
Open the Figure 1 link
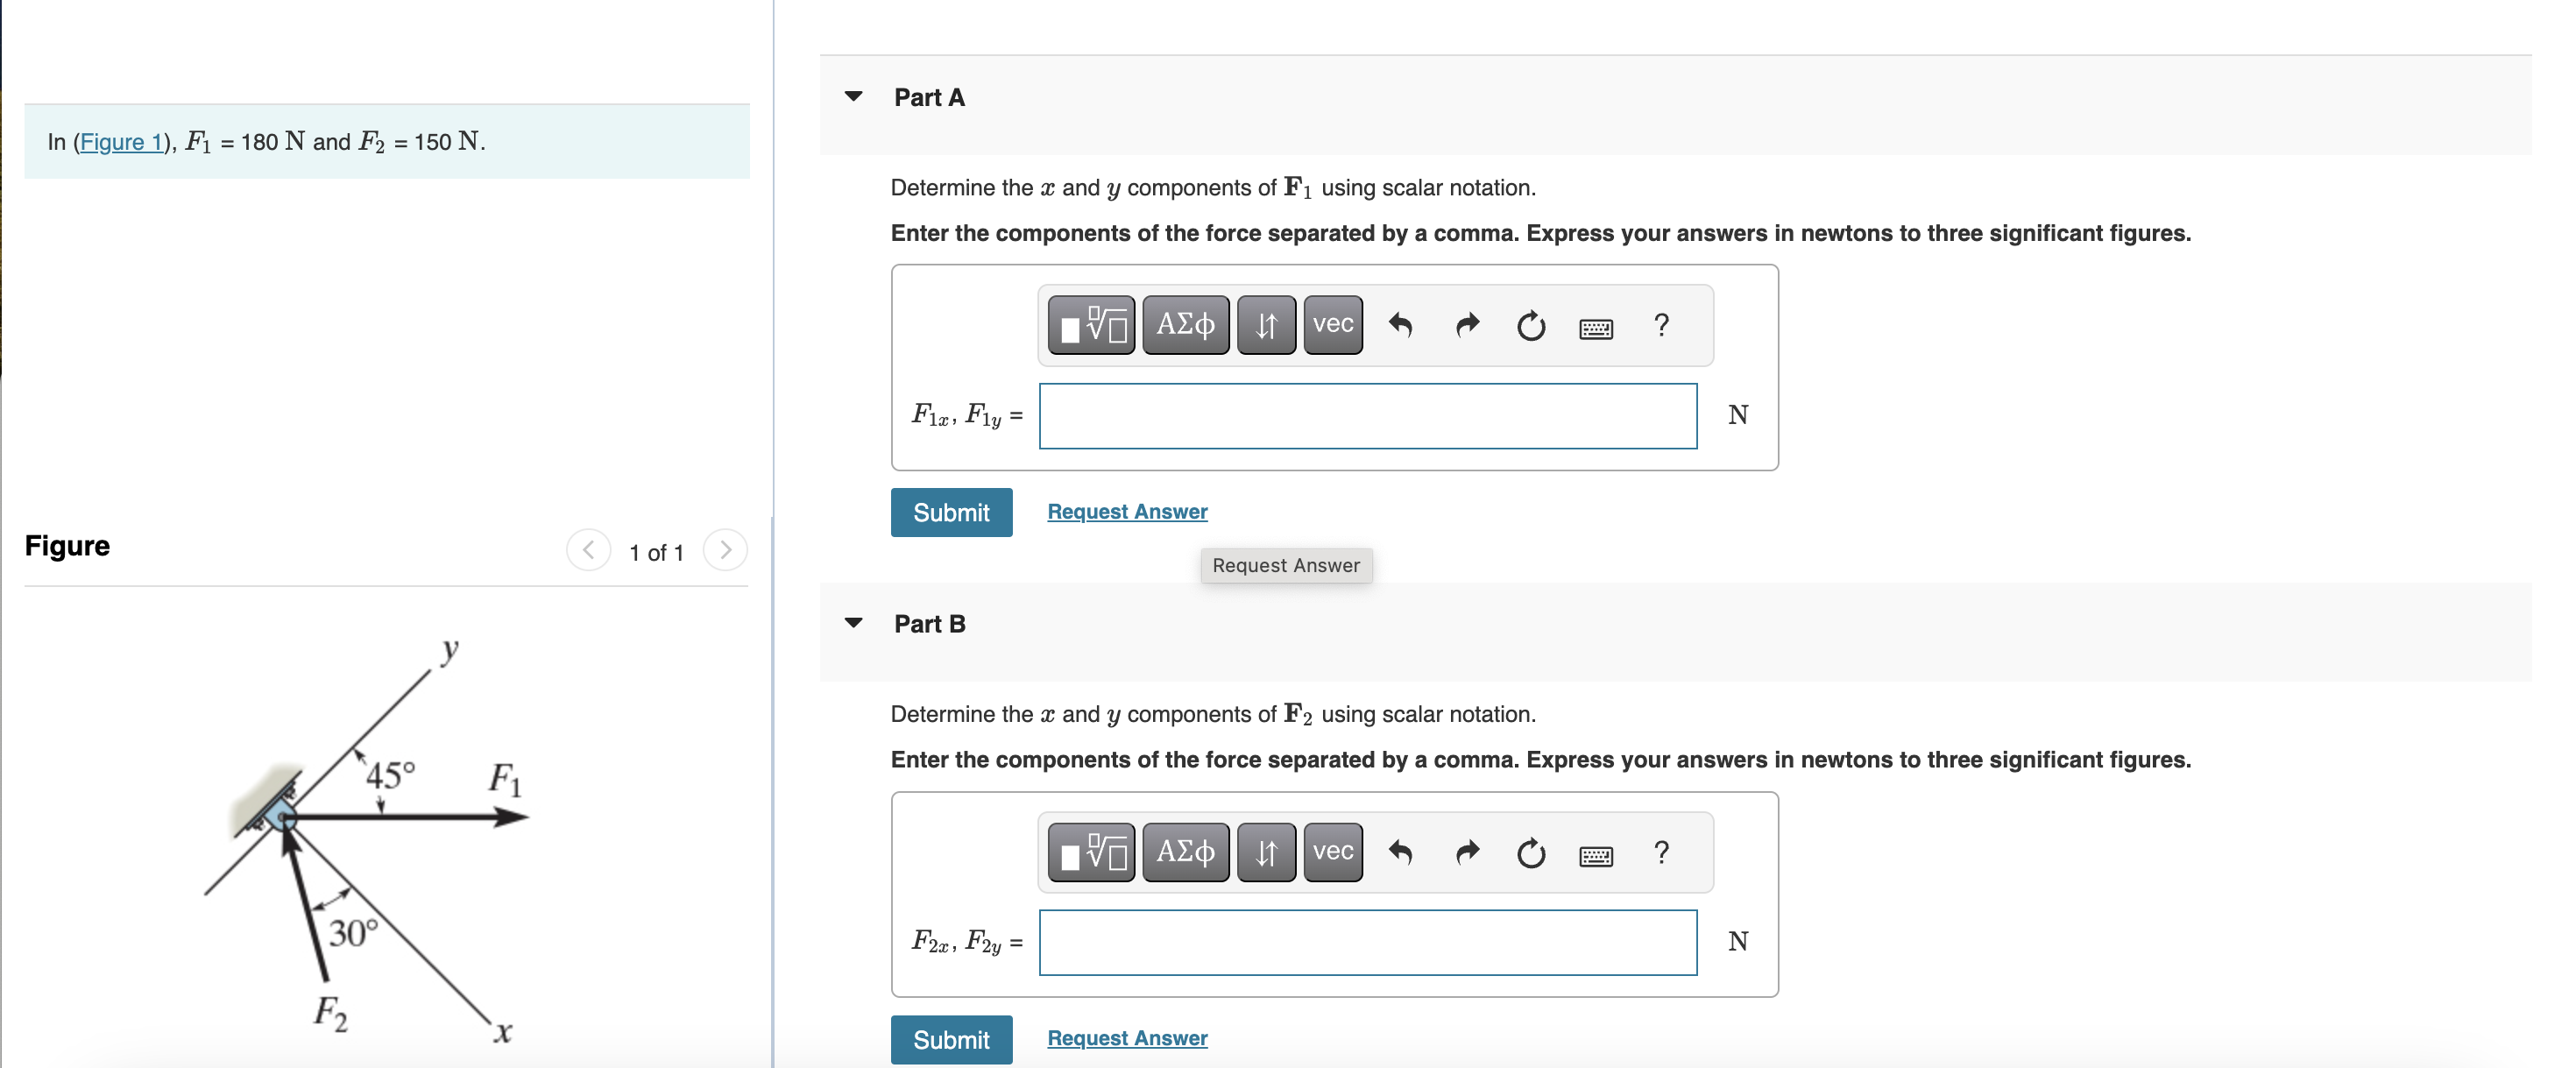122,142
